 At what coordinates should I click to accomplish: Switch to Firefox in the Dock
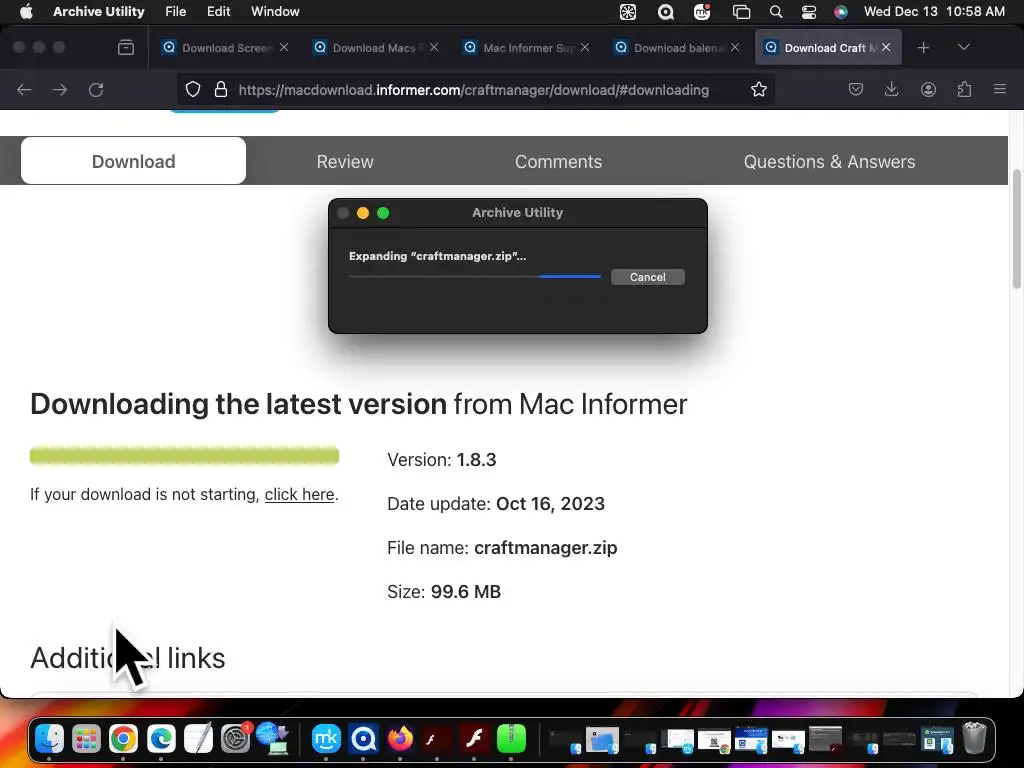(400, 739)
